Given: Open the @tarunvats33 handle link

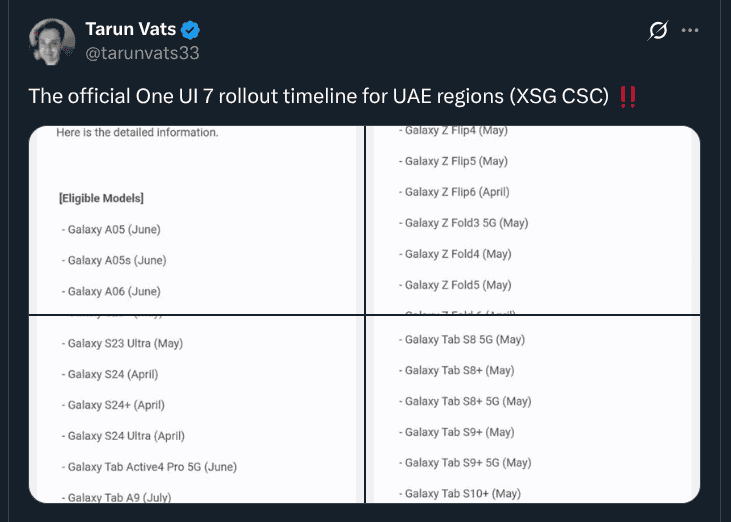Looking at the screenshot, I should click(155, 52).
